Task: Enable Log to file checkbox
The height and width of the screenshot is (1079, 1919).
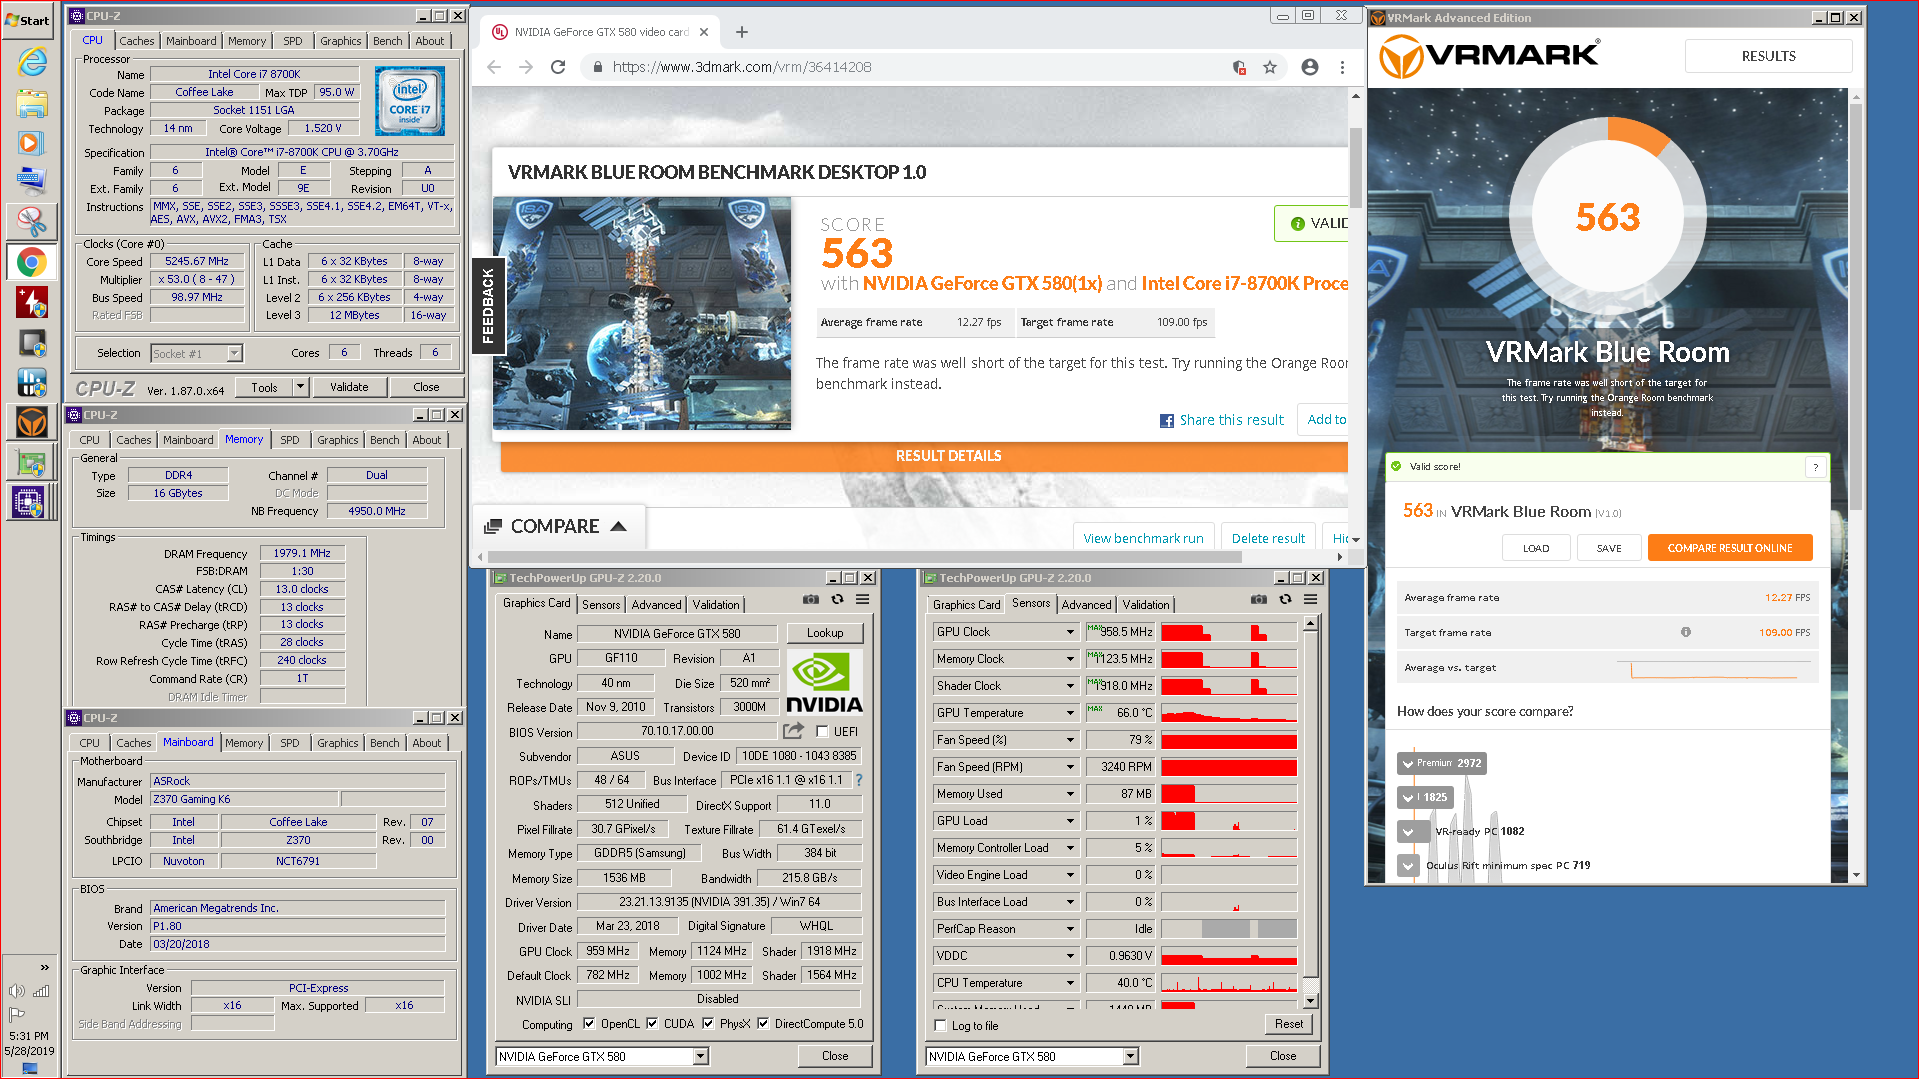Action: (x=940, y=1025)
